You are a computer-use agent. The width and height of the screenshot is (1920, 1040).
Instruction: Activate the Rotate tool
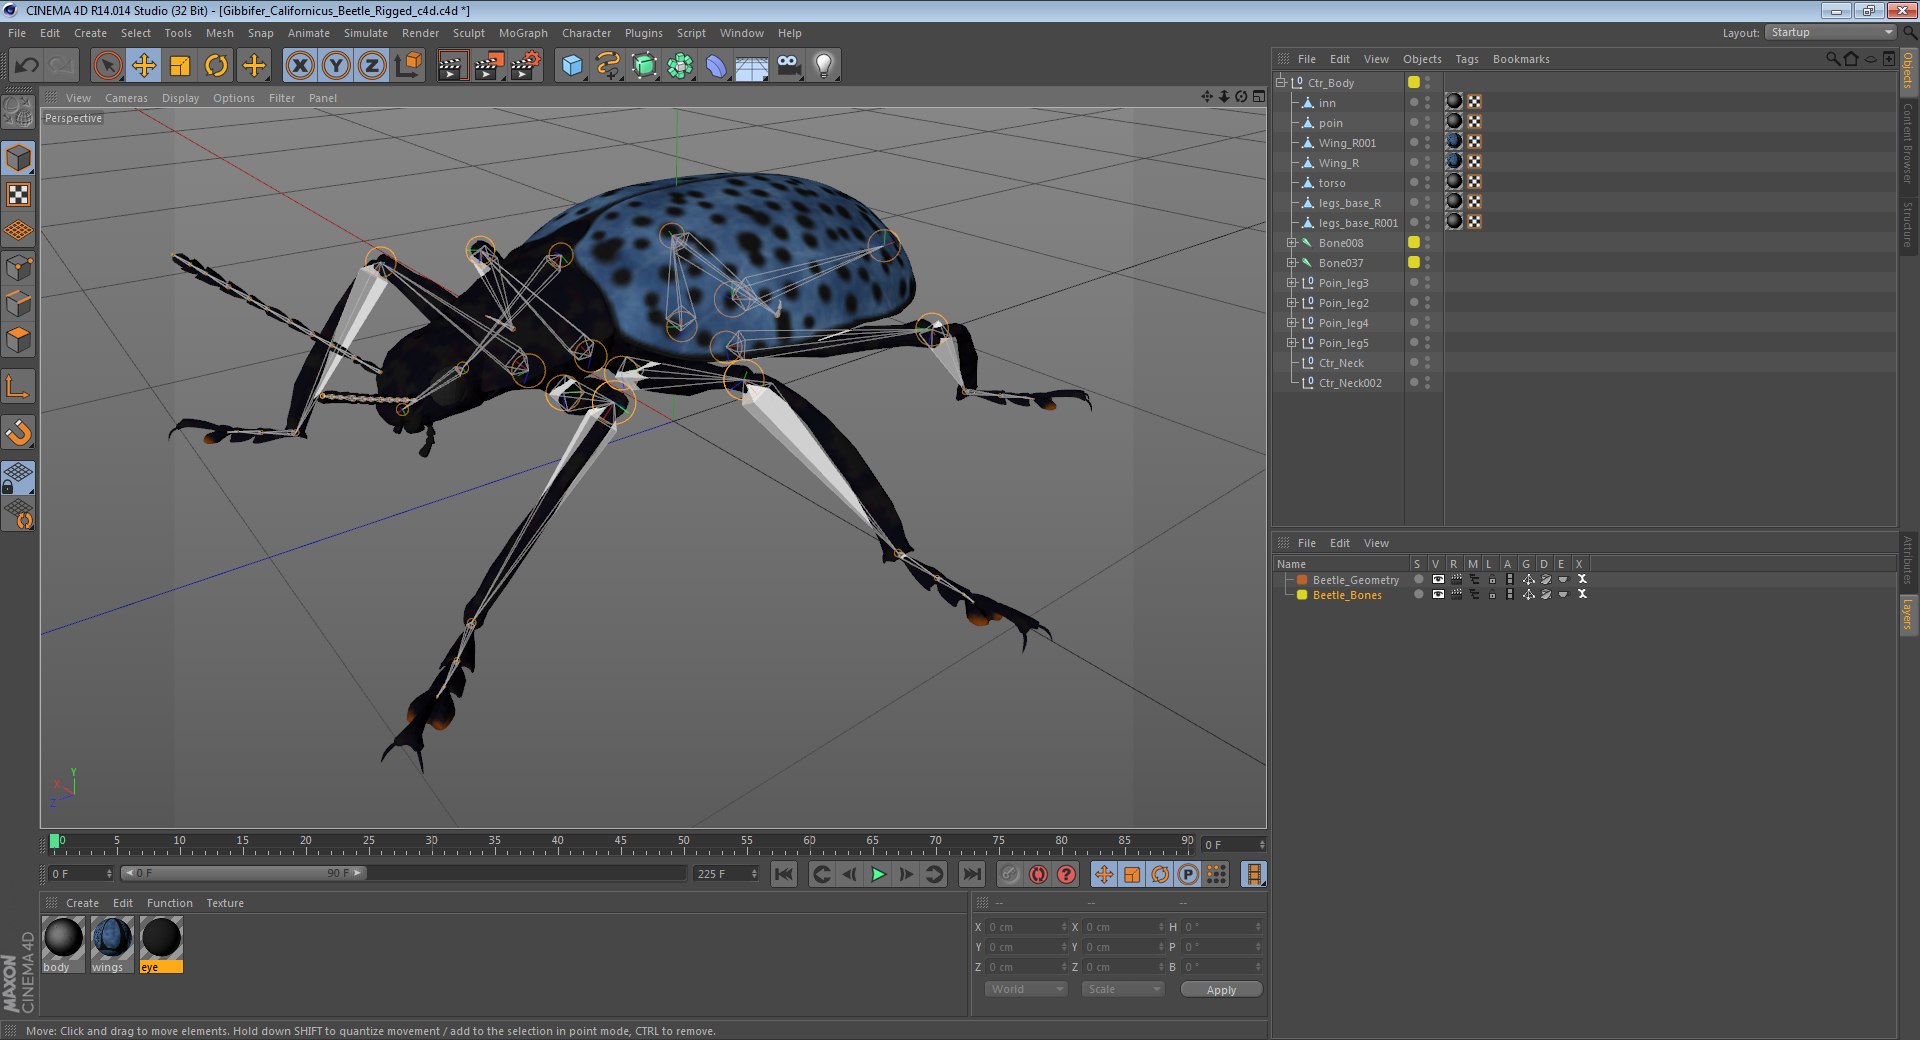tap(216, 66)
